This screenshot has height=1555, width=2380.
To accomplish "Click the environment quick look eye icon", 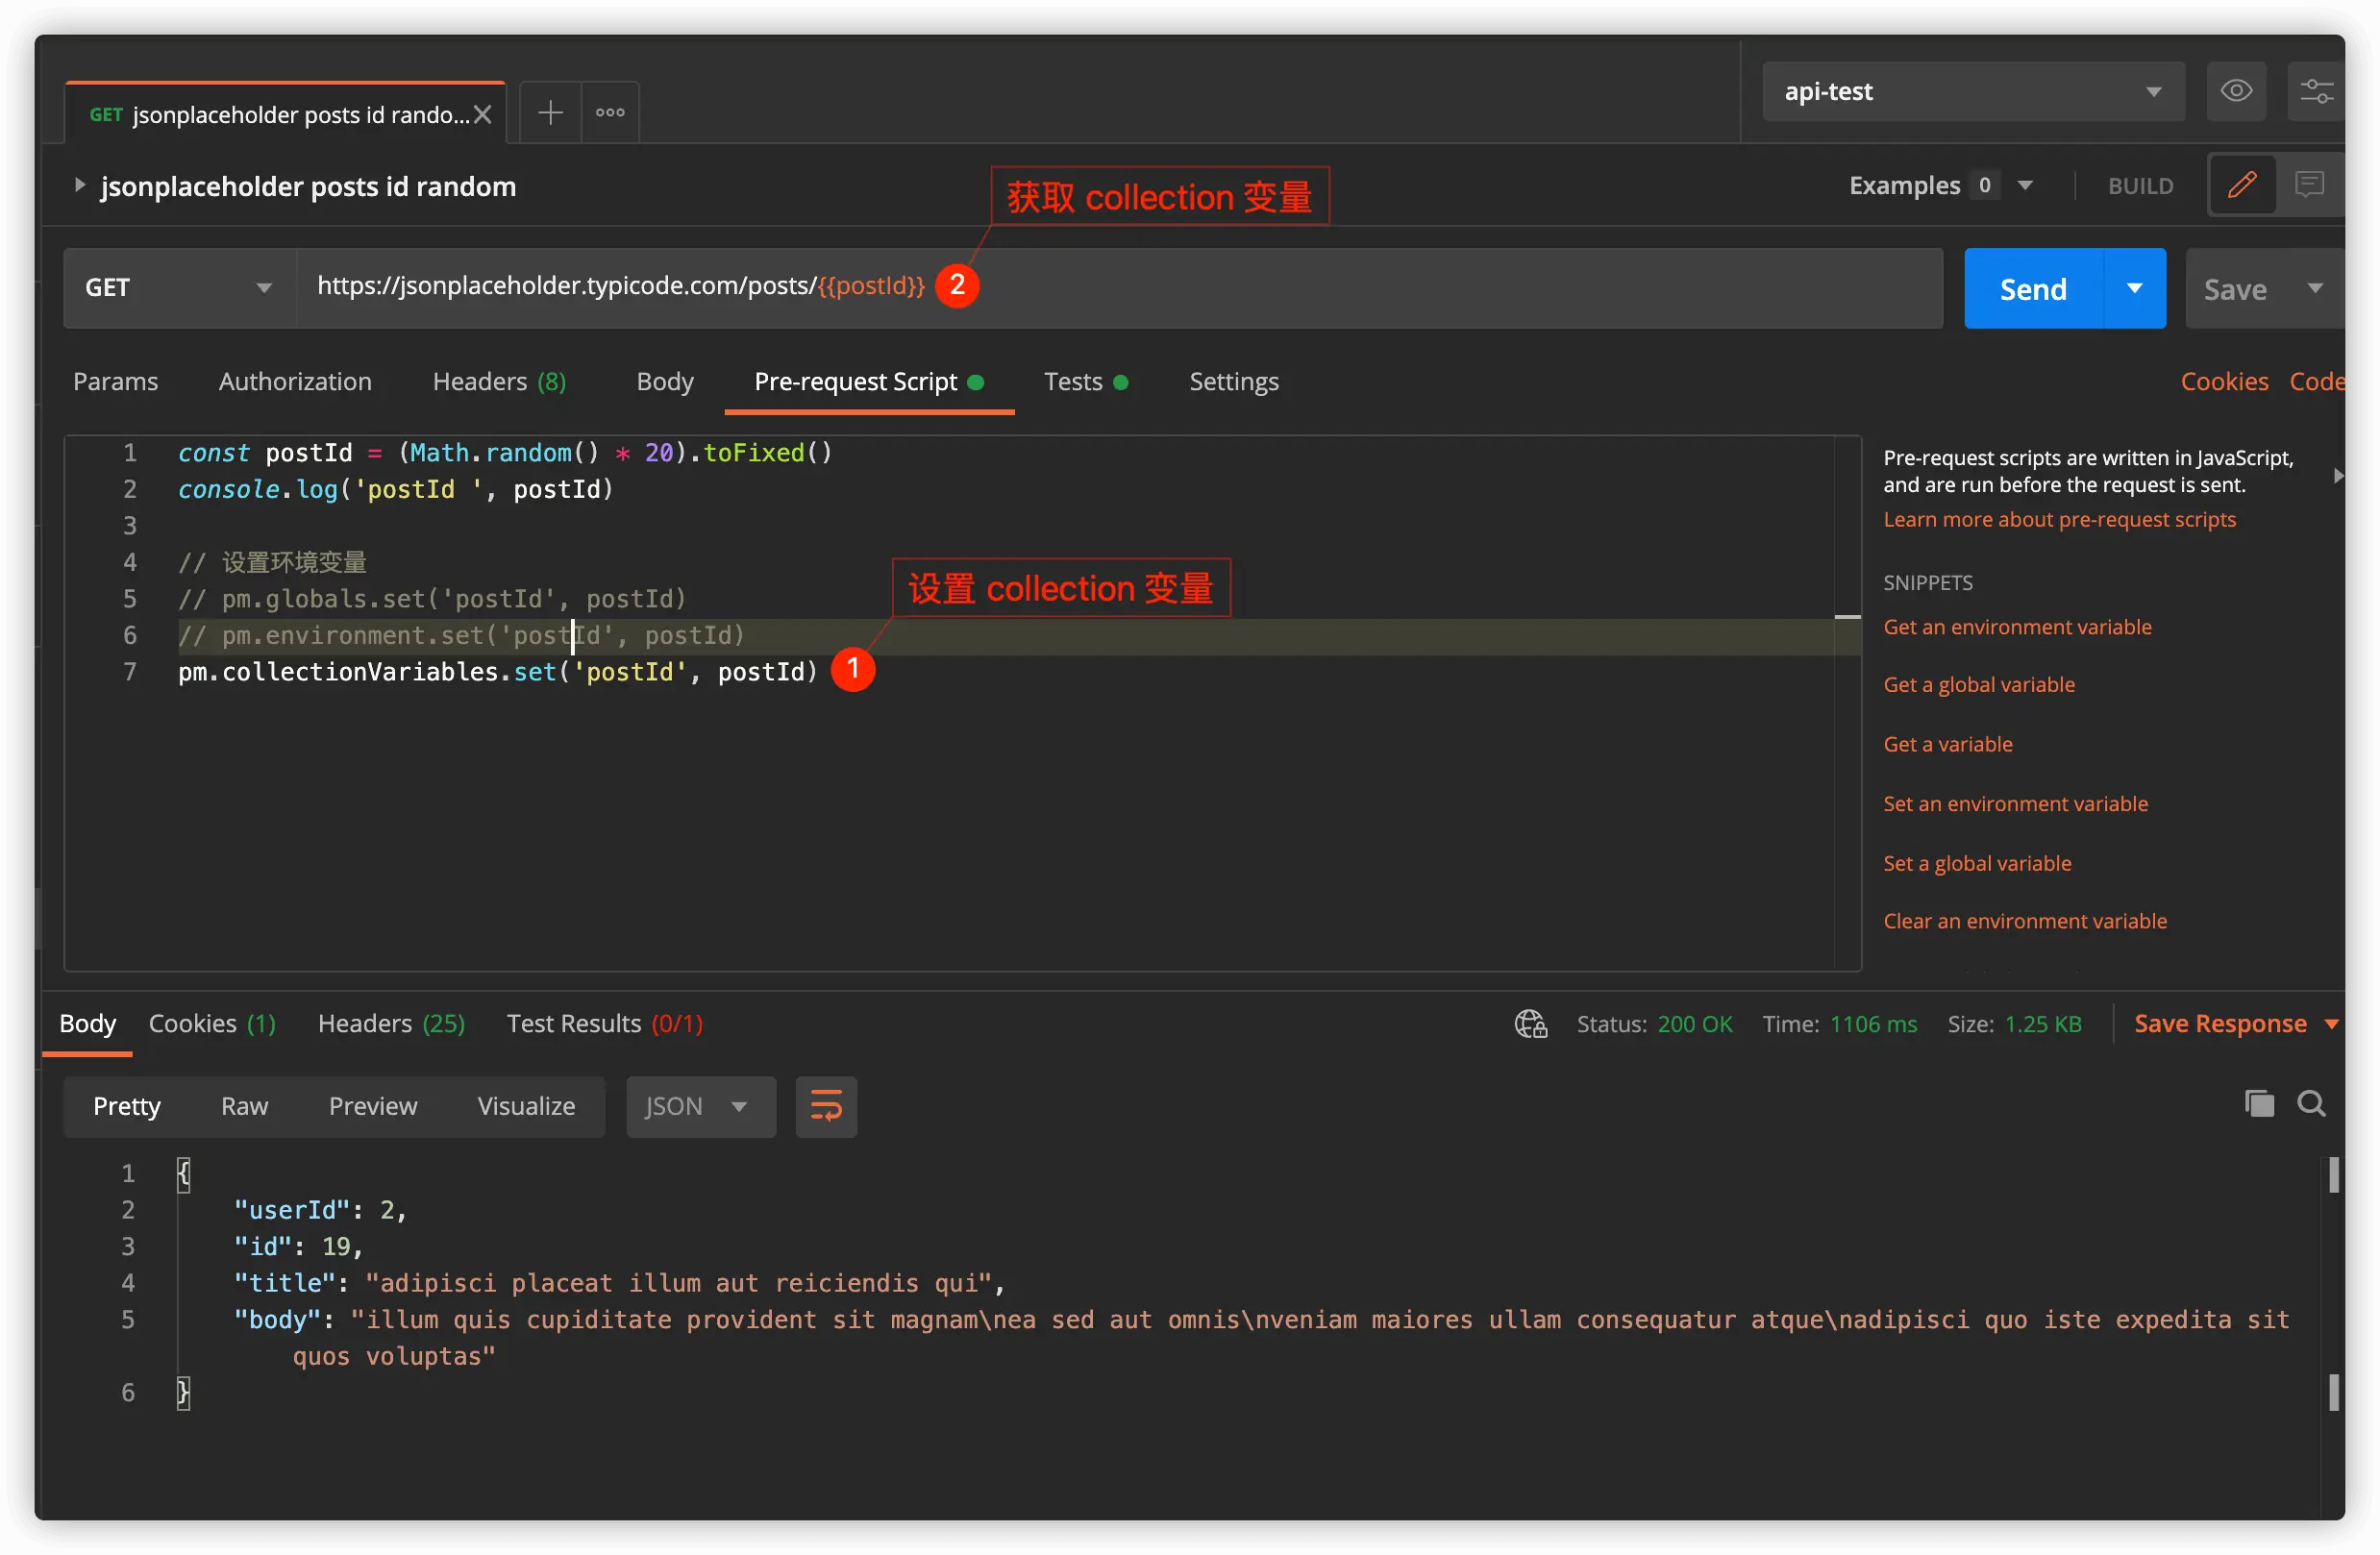I will [2236, 91].
